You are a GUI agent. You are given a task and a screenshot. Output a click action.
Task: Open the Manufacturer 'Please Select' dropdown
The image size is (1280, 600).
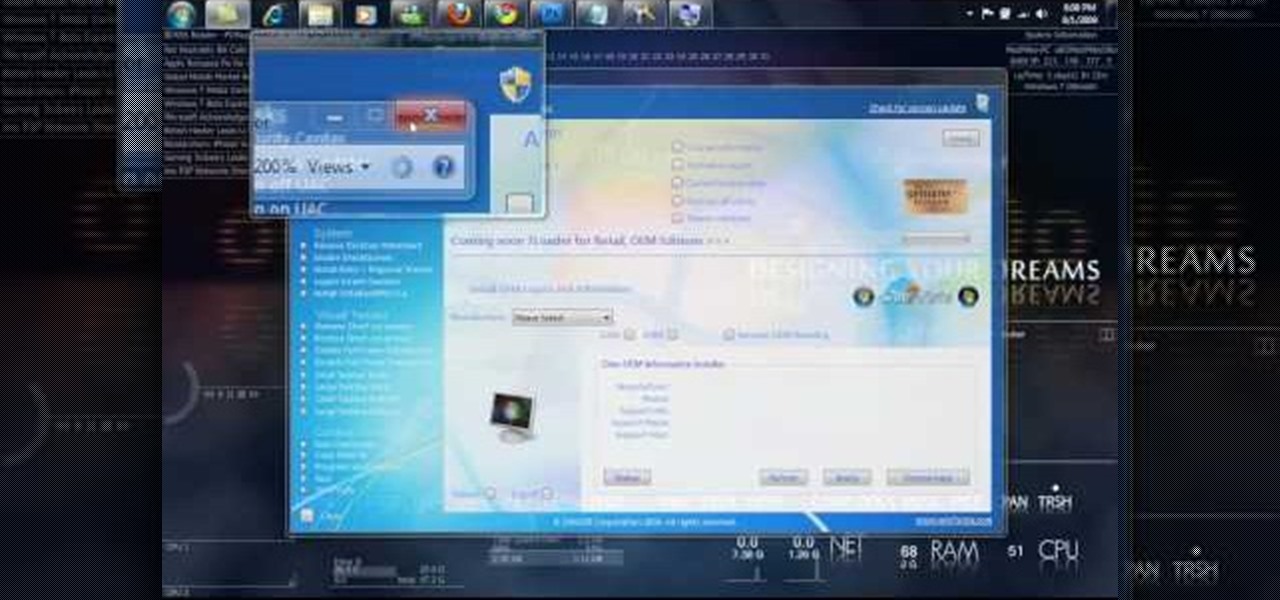coord(562,318)
